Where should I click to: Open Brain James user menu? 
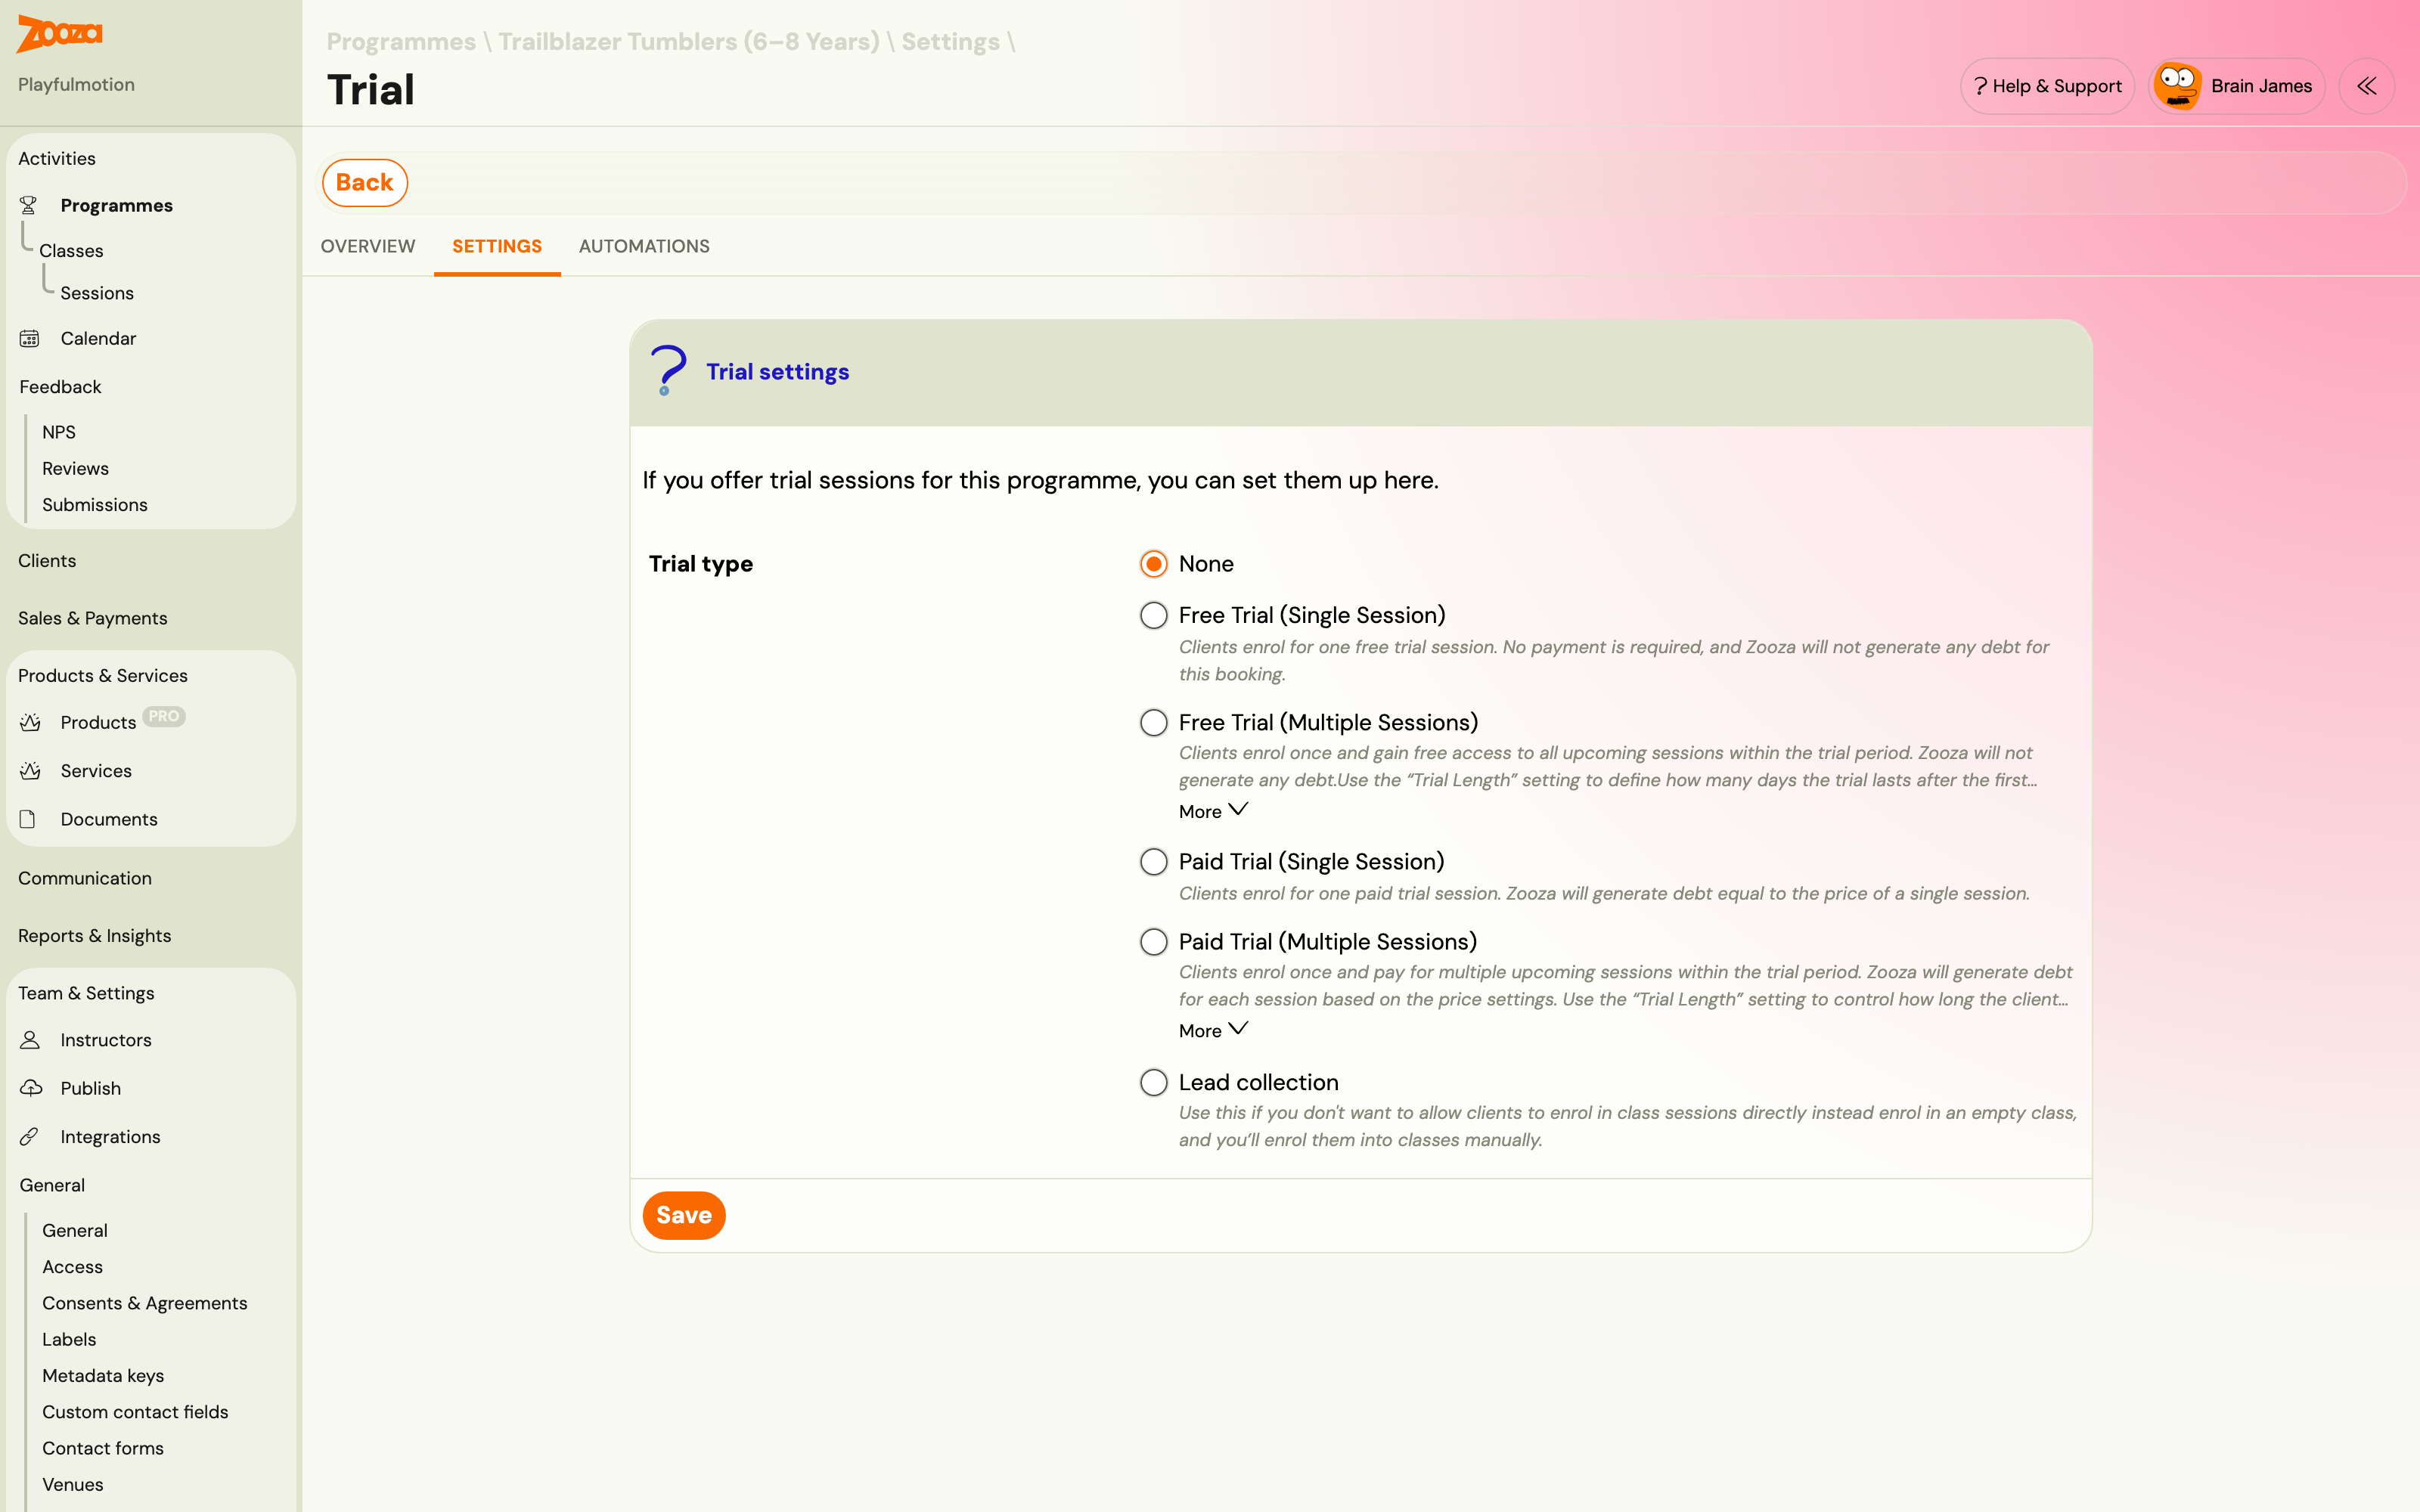[x=2236, y=86]
